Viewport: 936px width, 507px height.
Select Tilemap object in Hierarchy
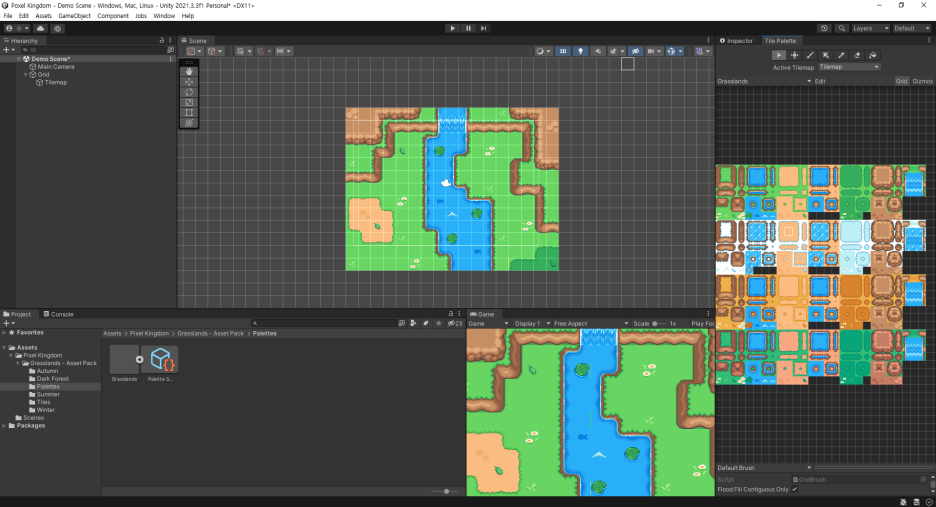tap(56, 82)
